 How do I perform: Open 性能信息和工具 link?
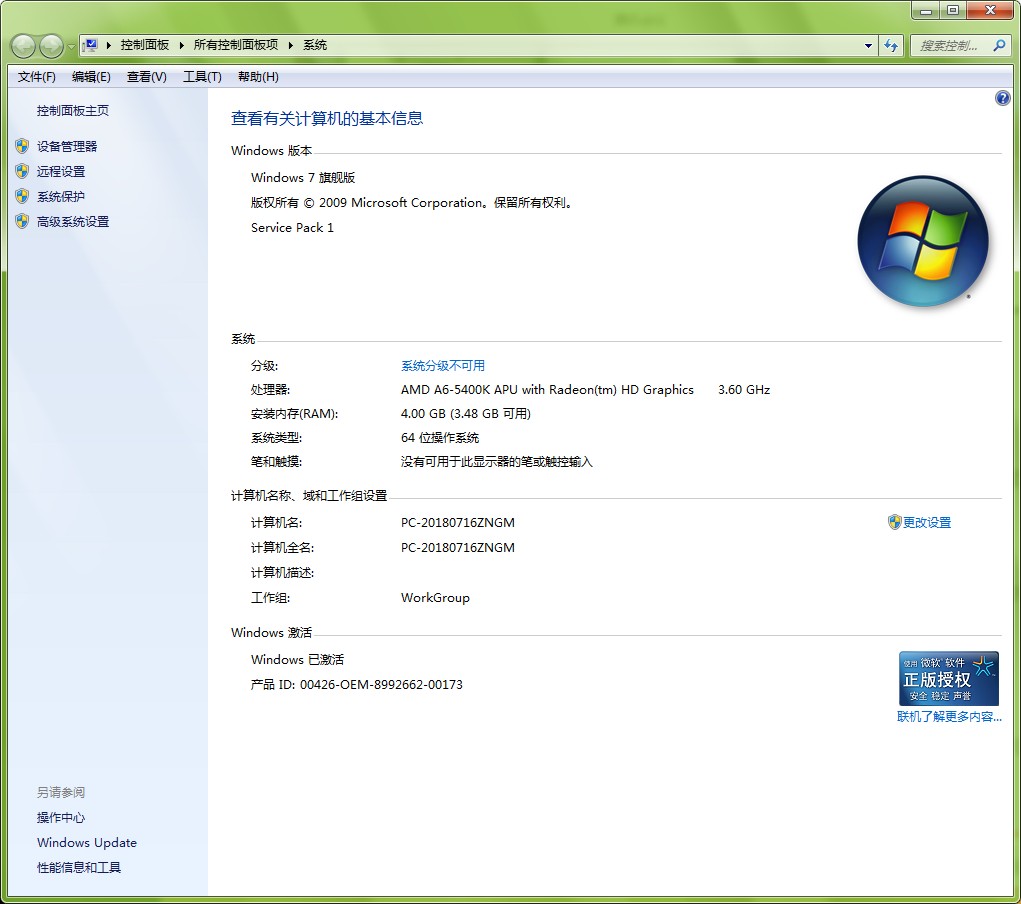click(79, 868)
